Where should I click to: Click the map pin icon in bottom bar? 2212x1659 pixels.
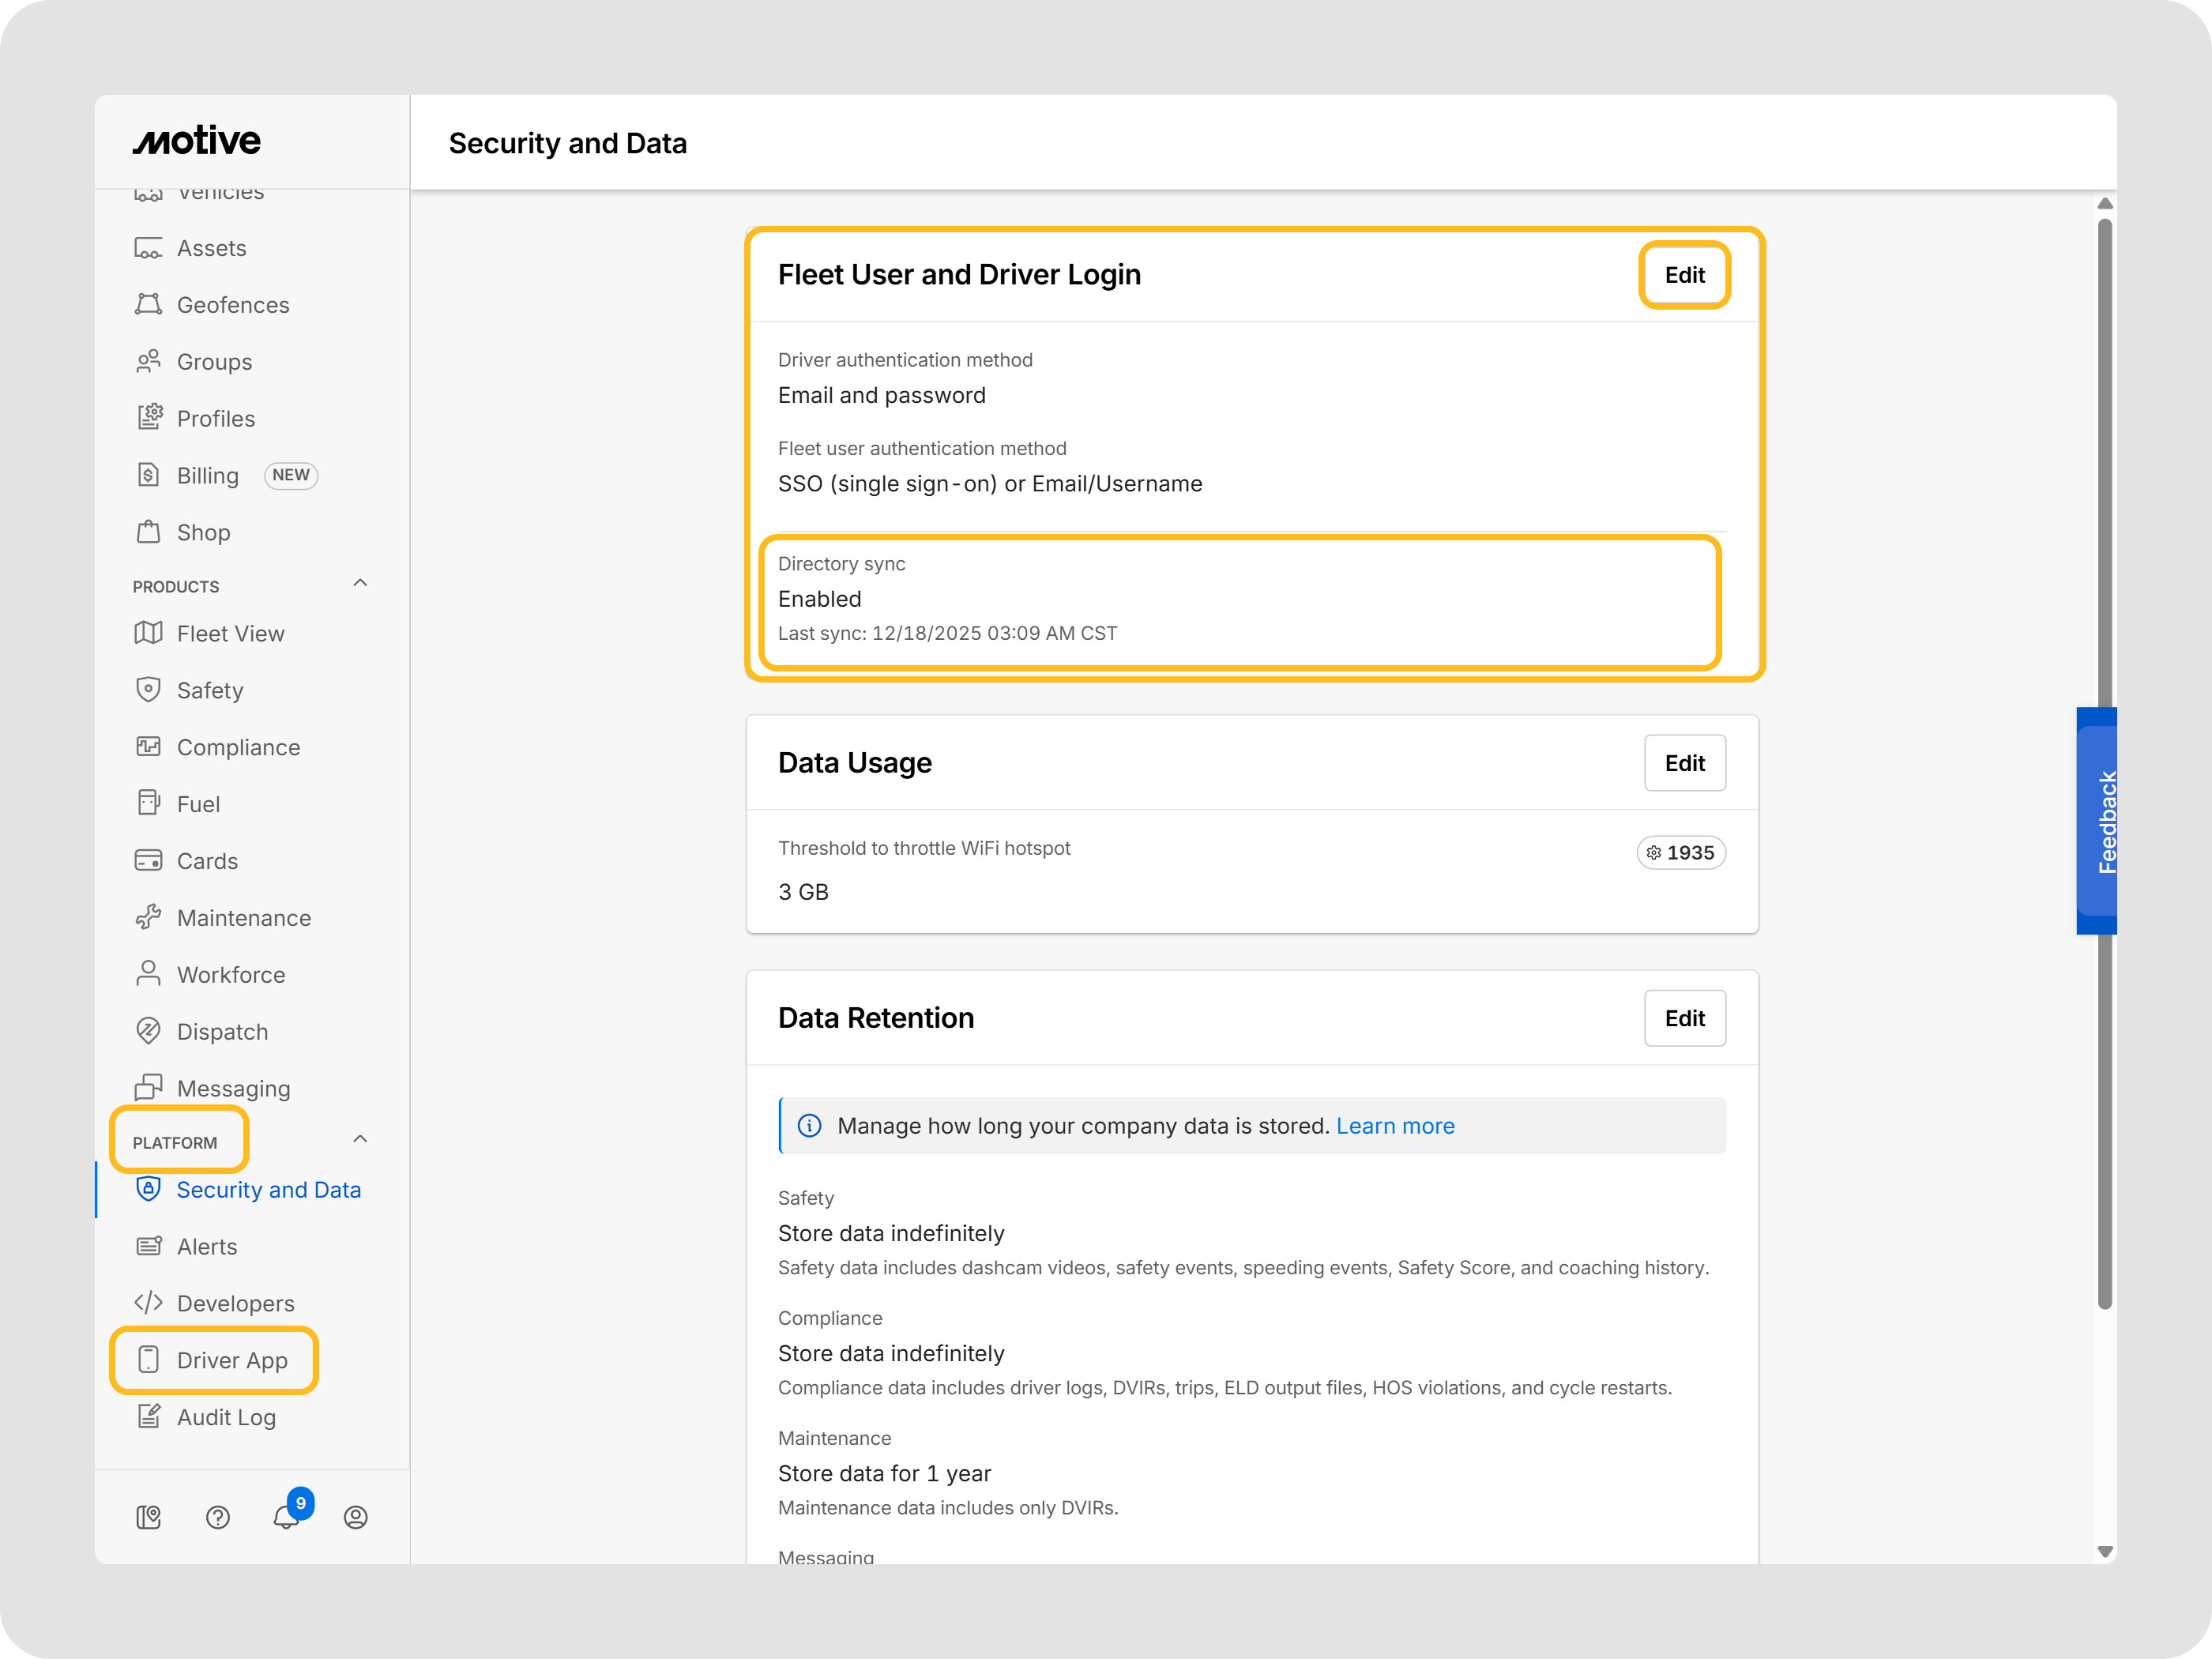point(148,1517)
